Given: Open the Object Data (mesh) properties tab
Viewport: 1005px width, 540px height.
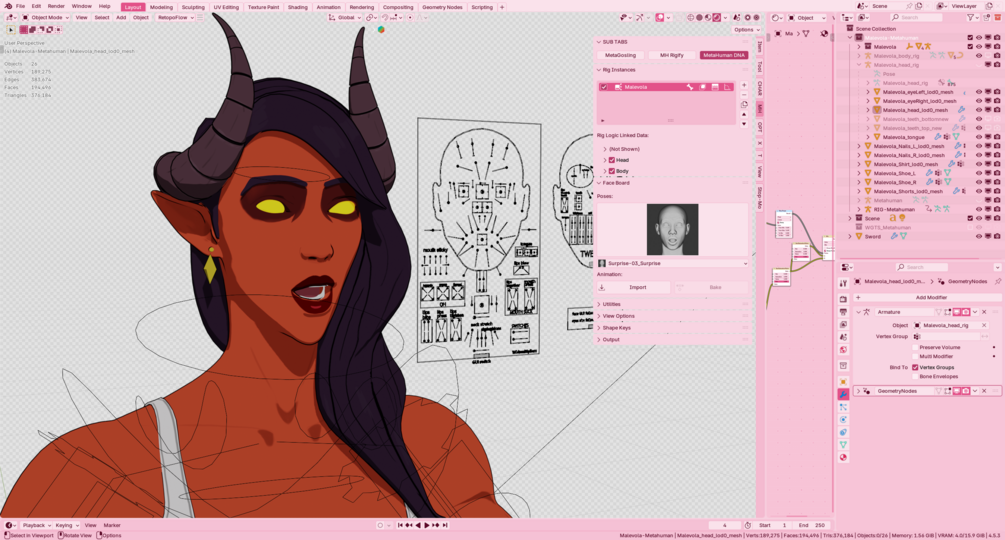Looking at the screenshot, I should point(843,445).
